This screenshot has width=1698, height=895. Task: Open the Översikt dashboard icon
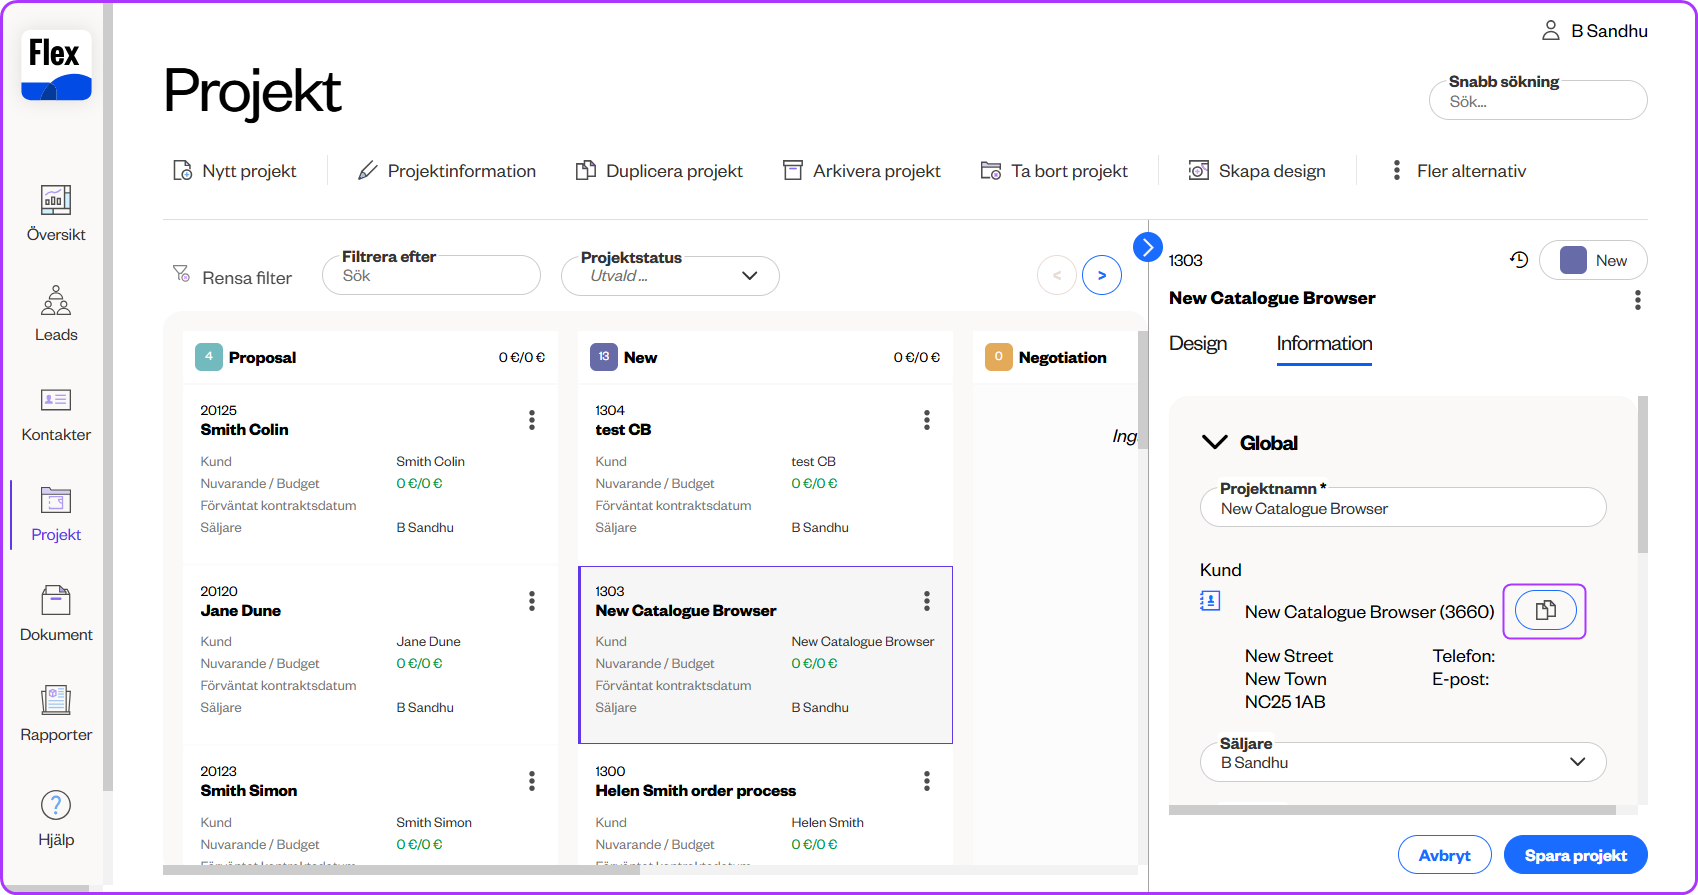(56, 201)
